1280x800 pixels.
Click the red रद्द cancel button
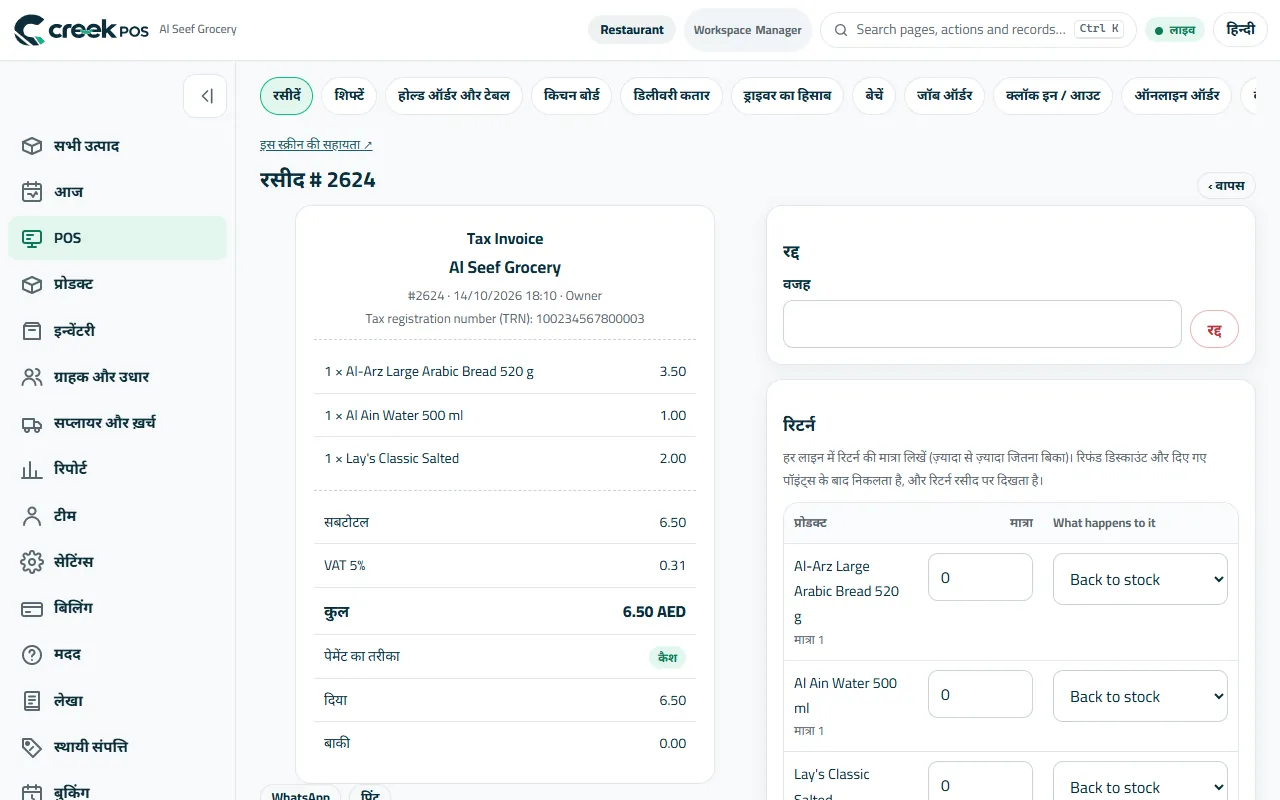[1214, 329]
